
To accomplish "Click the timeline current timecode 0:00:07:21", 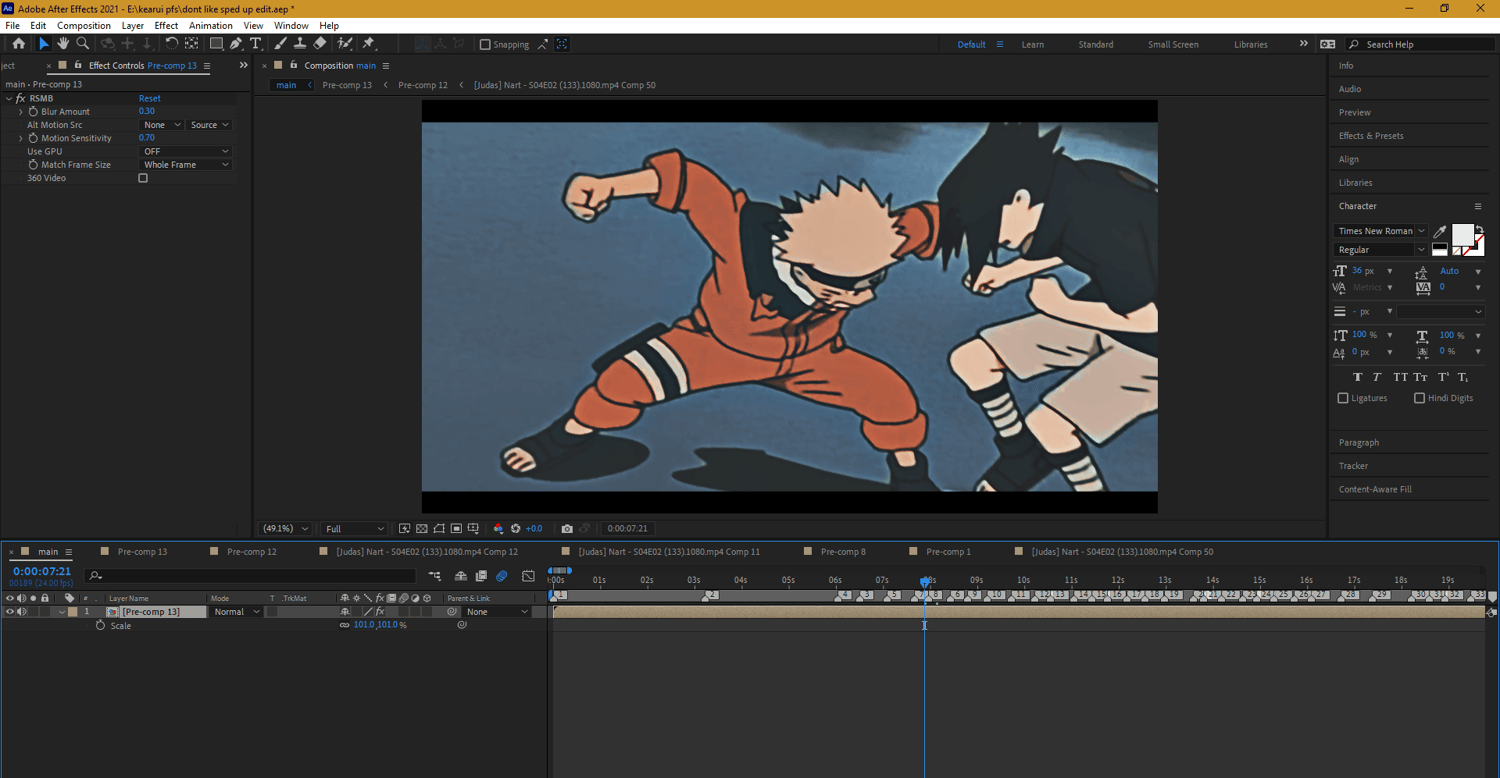I will pos(42,572).
